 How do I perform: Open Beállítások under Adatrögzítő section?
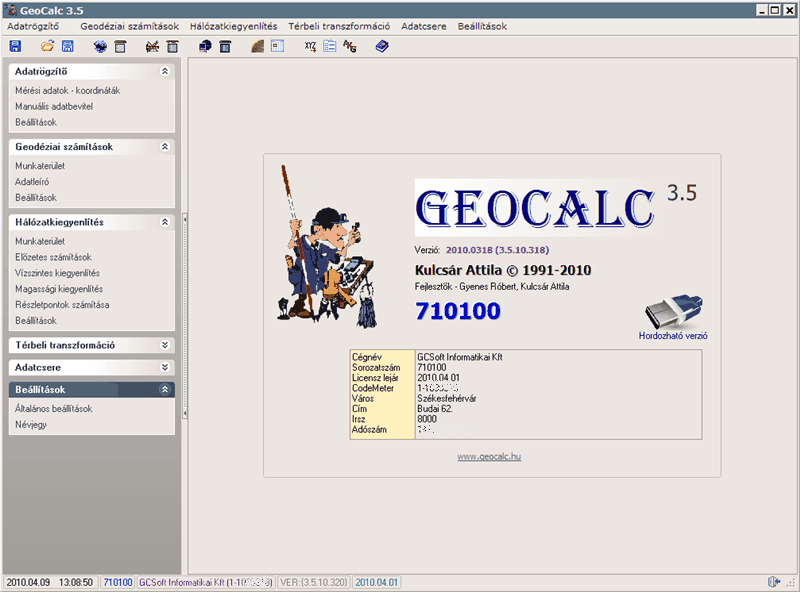(36, 122)
